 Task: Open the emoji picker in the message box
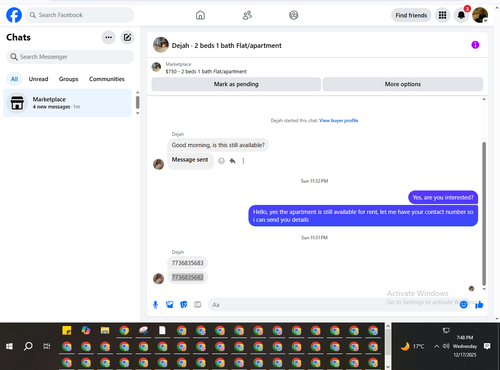(x=463, y=304)
